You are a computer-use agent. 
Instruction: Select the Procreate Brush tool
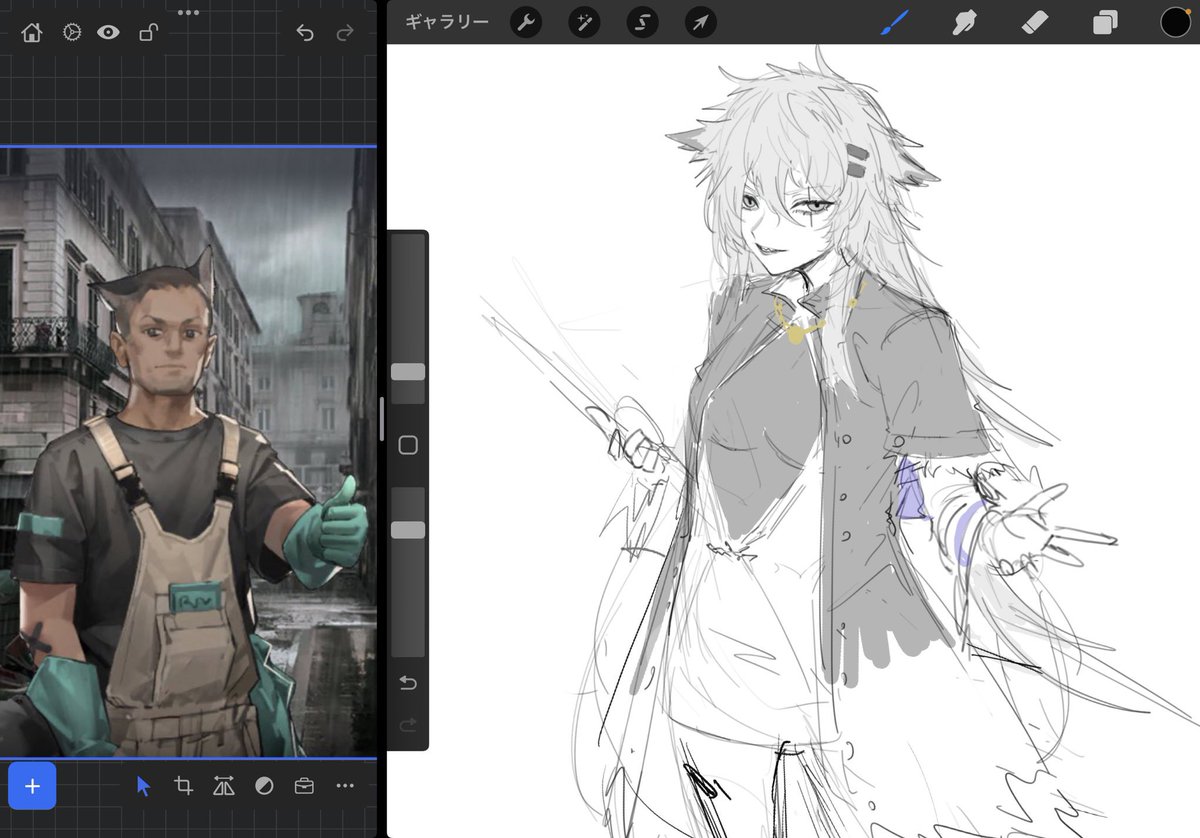[x=894, y=22]
